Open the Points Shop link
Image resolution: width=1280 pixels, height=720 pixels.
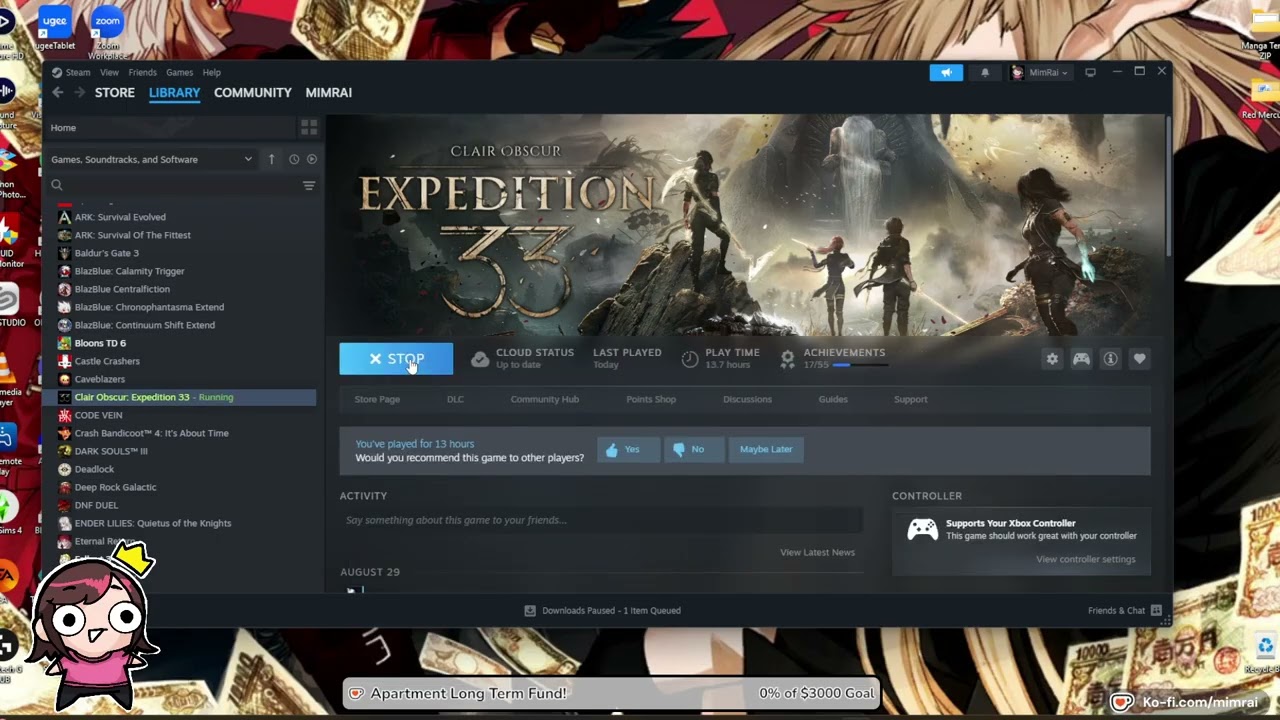[651, 399]
